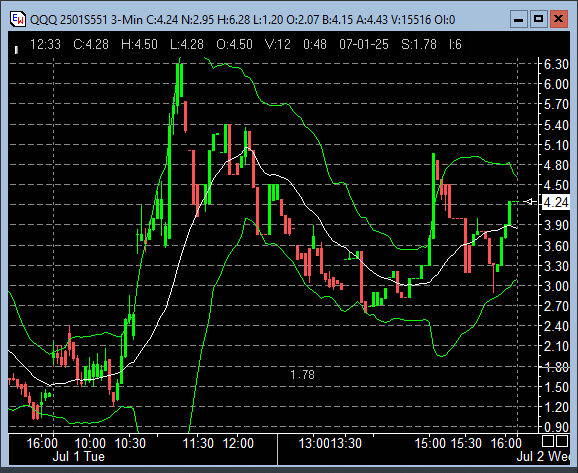Click the S:1.78 readout in data line
Image resolution: width=578 pixels, height=473 pixels.
pyautogui.click(x=419, y=45)
